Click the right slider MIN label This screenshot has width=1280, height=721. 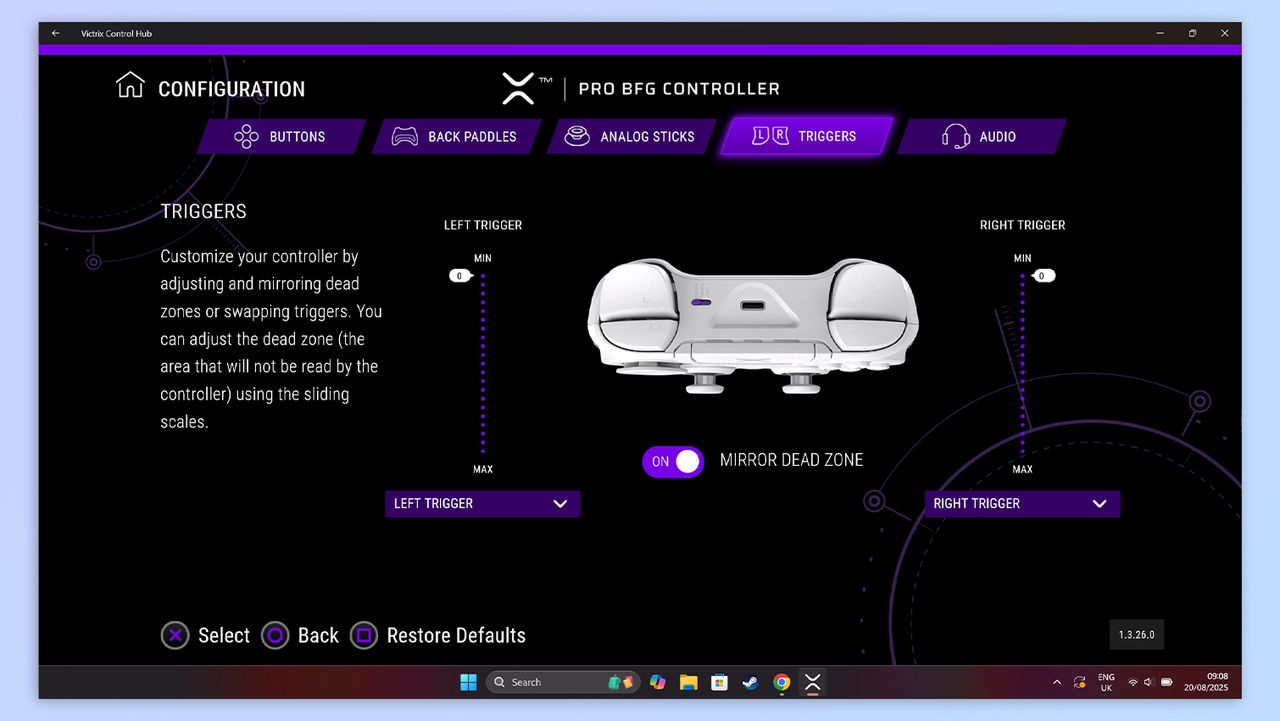1022,258
